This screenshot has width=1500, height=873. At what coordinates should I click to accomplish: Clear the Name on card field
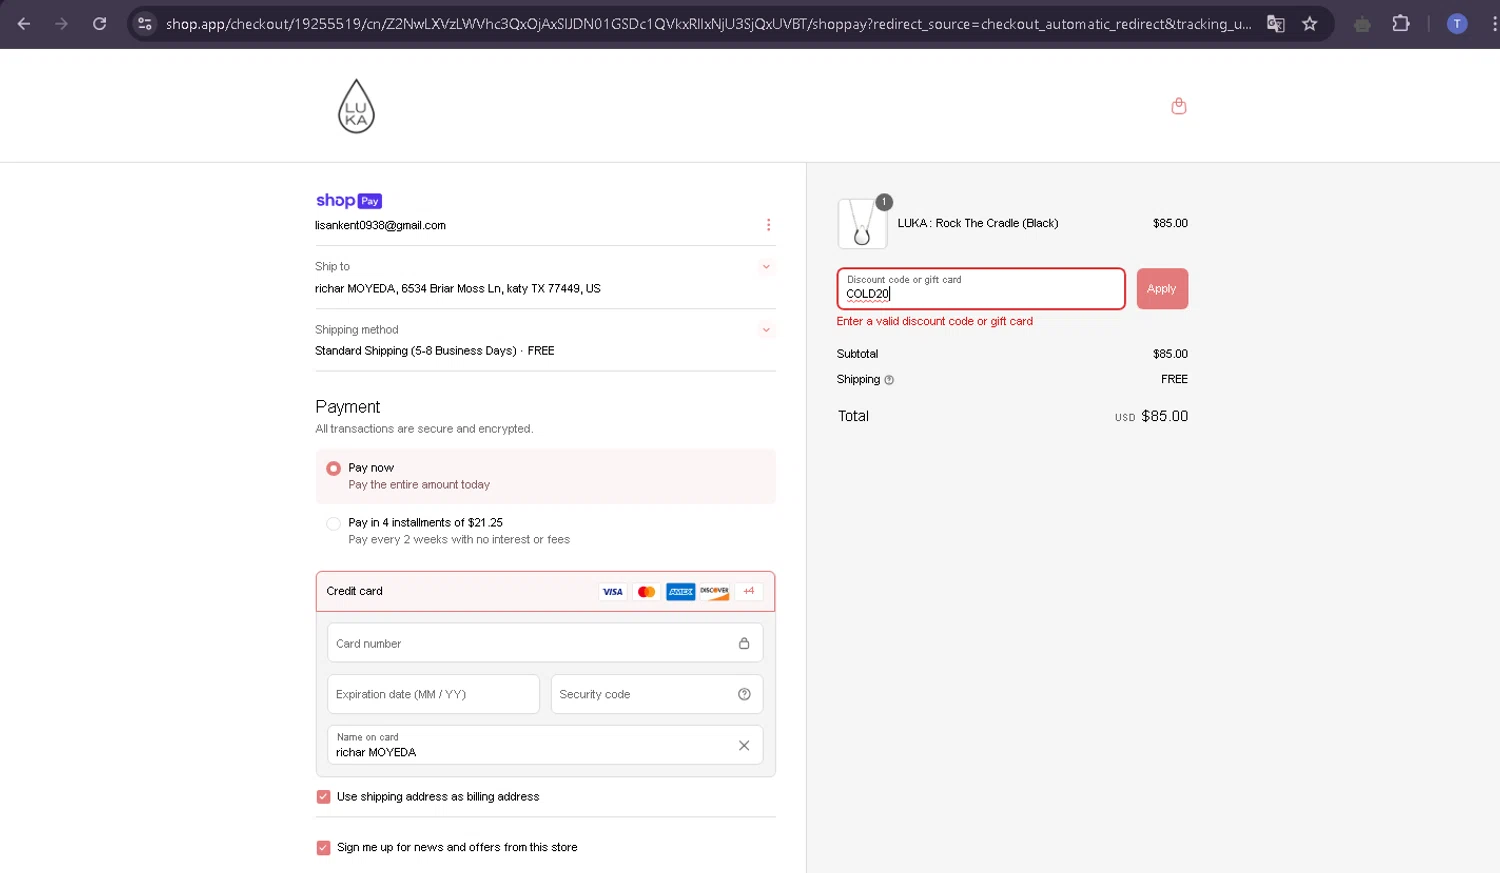[x=744, y=745]
